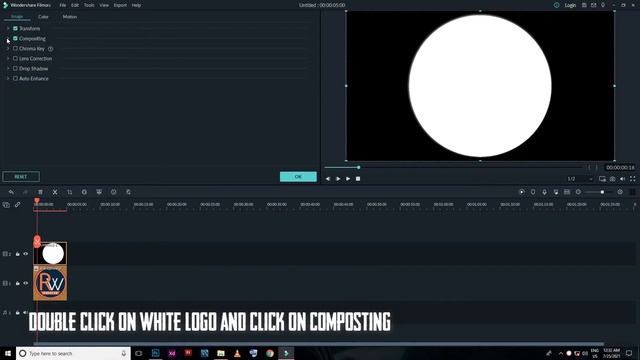Open the Tools menu
The width and height of the screenshot is (640, 360).
point(89,5)
